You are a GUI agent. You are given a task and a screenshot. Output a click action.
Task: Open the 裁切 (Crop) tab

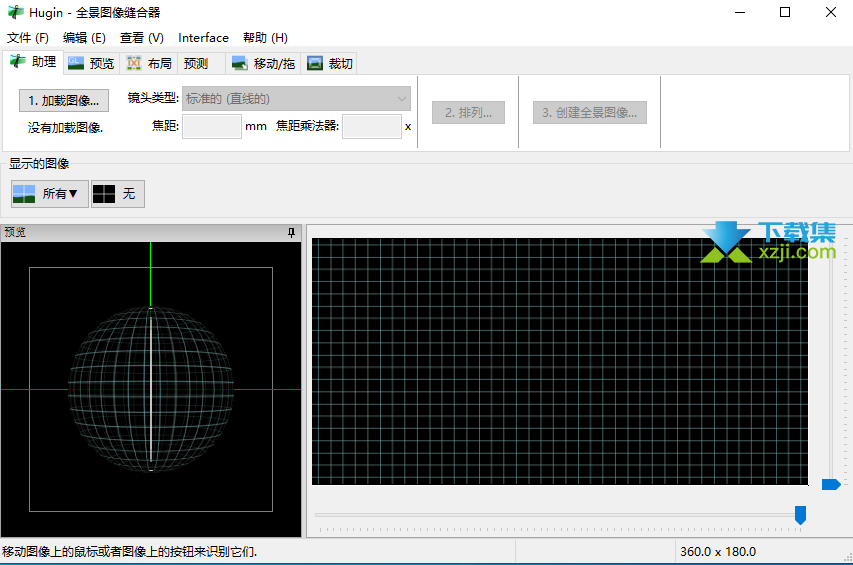pos(331,64)
